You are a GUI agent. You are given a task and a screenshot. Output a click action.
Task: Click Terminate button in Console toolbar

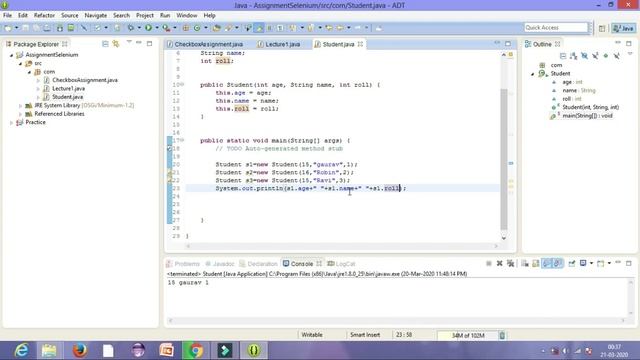click(x=489, y=264)
